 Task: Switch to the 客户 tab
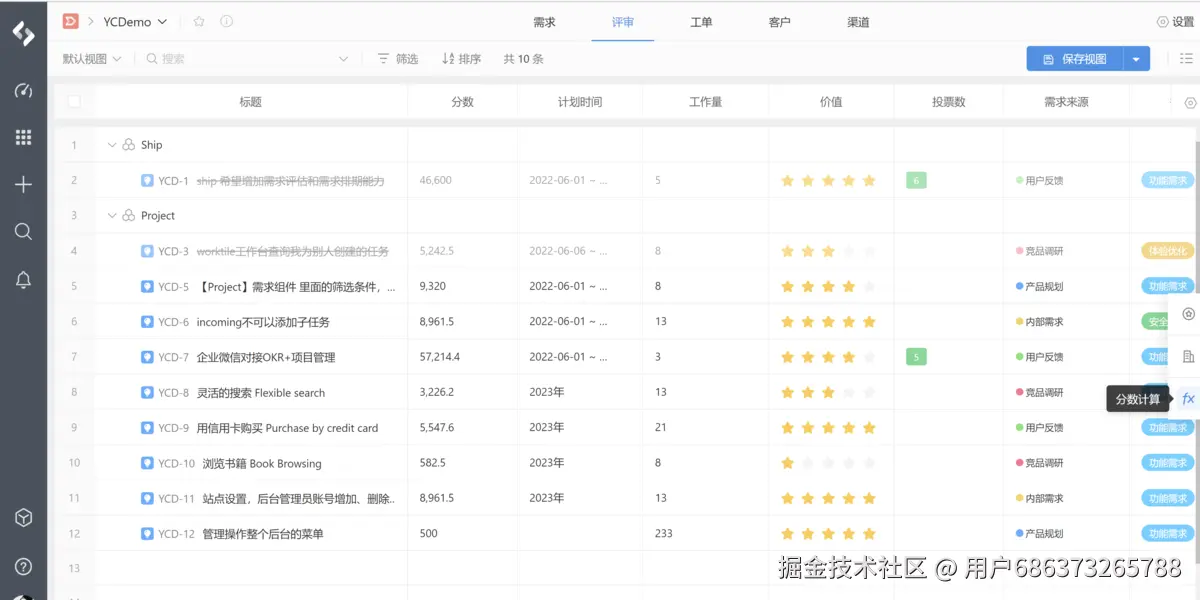(x=779, y=22)
